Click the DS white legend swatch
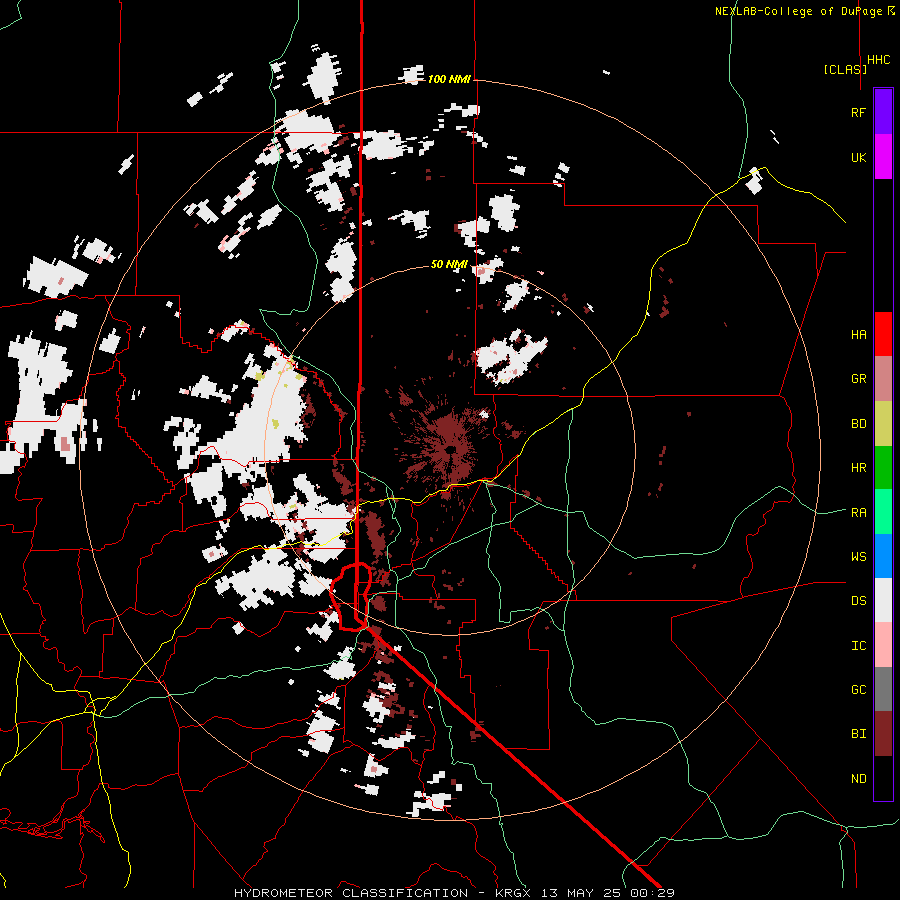This screenshot has height=900, width=900. 883,600
